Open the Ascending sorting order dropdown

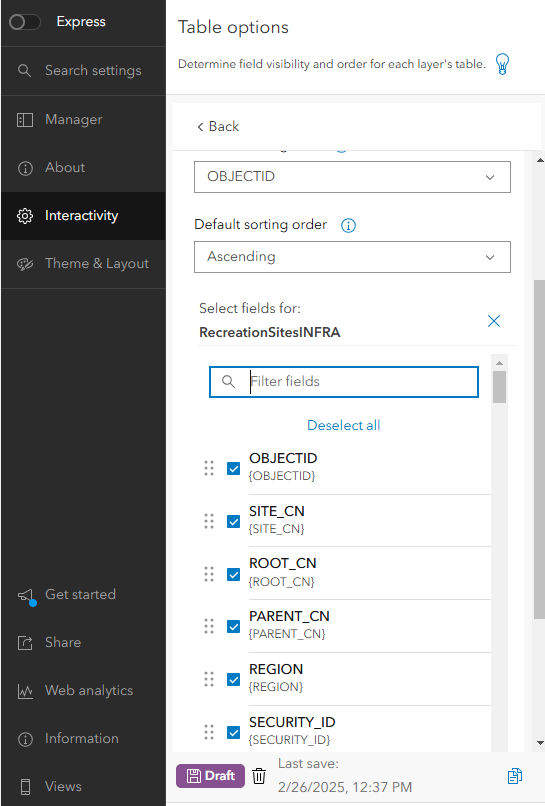pos(352,257)
